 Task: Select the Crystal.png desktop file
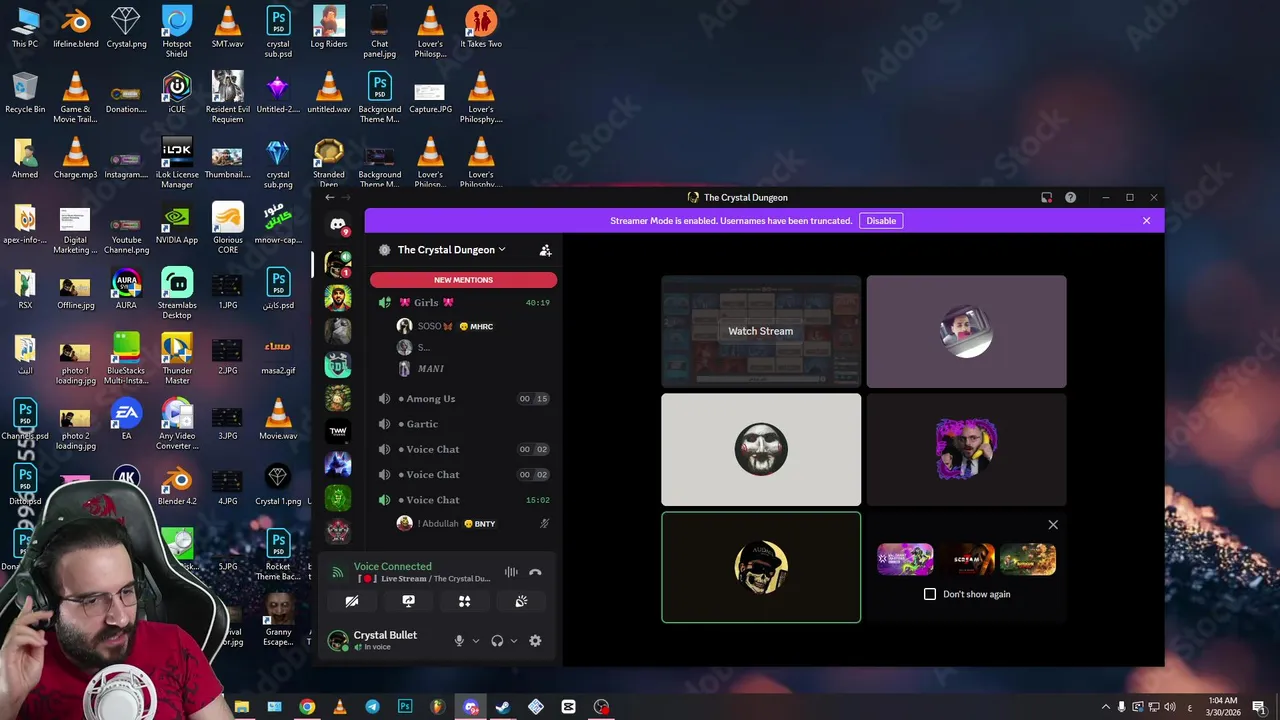click(x=126, y=27)
